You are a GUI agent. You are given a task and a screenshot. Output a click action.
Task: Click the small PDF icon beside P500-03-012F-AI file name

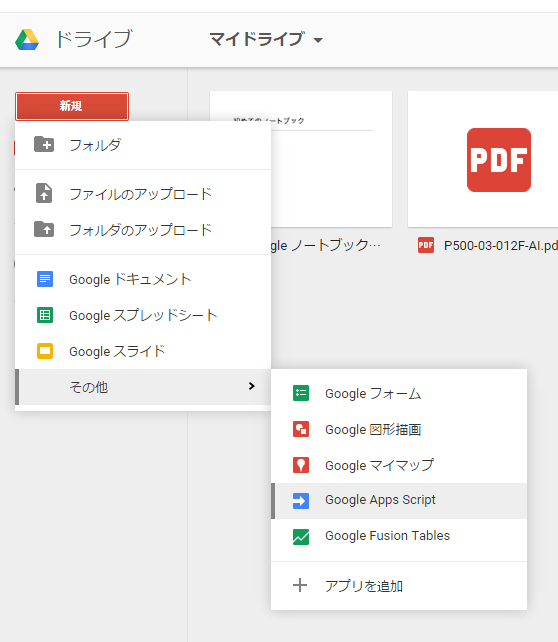(426, 245)
